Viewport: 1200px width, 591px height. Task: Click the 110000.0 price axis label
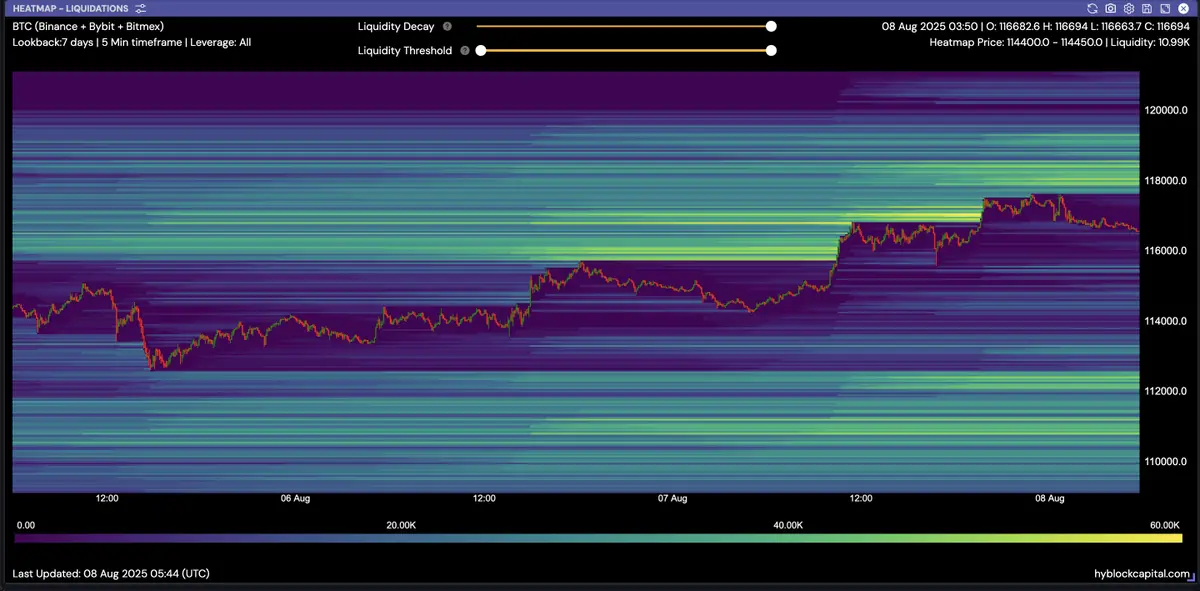pyautogui.click(x=1165, y=461)
